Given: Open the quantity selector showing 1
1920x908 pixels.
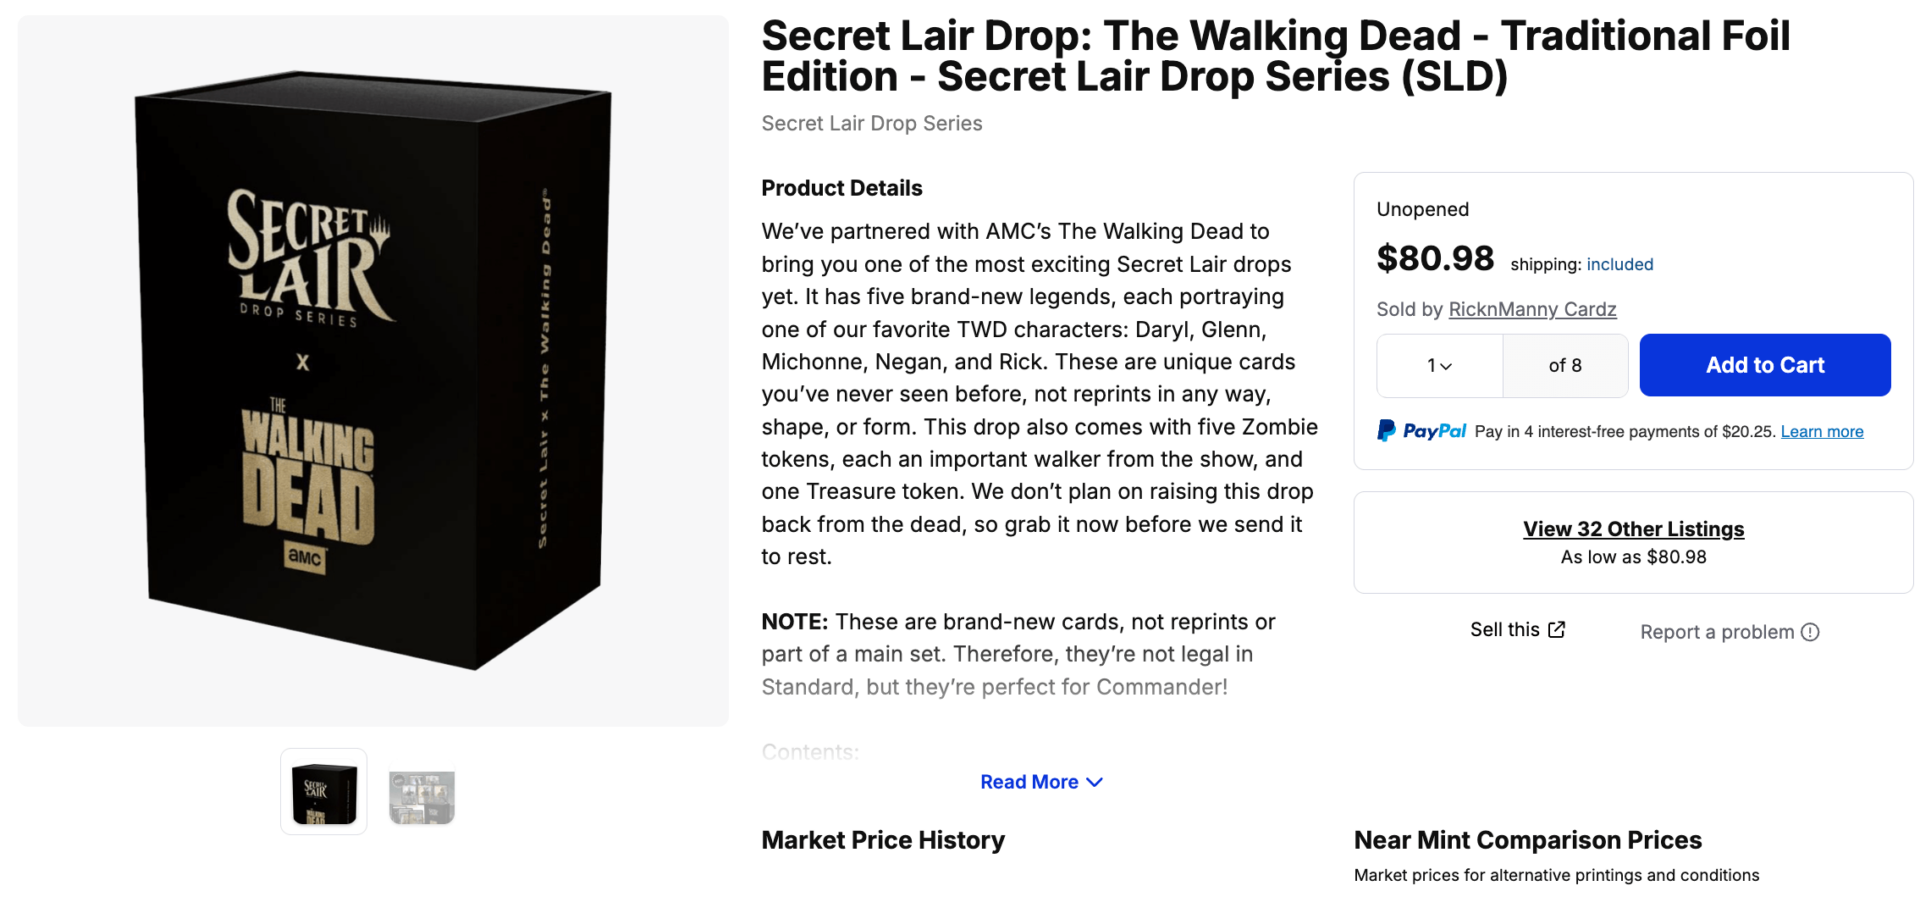Looking at the screenshot, I should (1438, 365).
